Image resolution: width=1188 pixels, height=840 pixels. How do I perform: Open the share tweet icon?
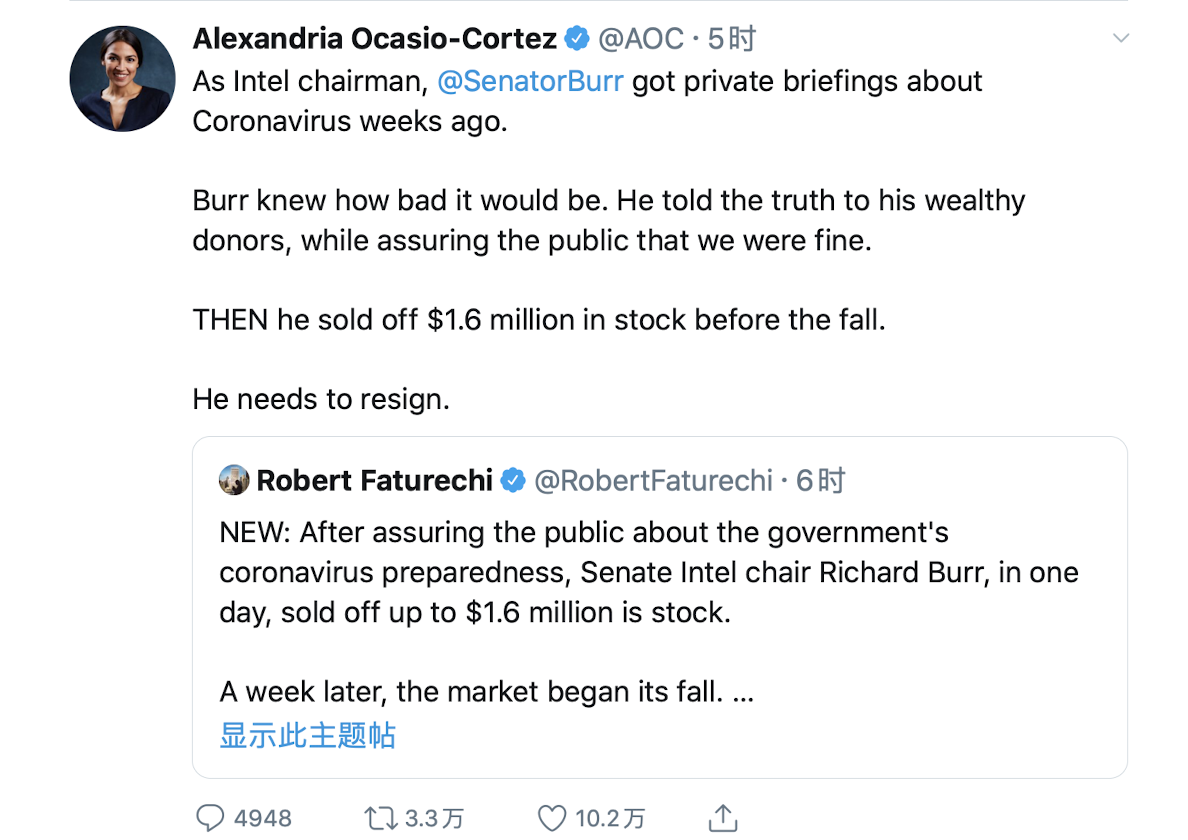click(723, 817)
